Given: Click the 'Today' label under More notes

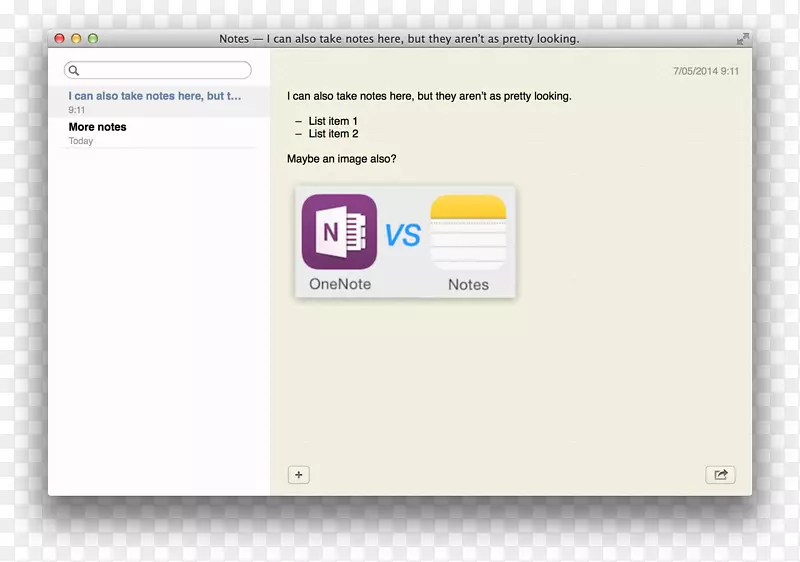Looking at the screenshot, I should (81, 141).
